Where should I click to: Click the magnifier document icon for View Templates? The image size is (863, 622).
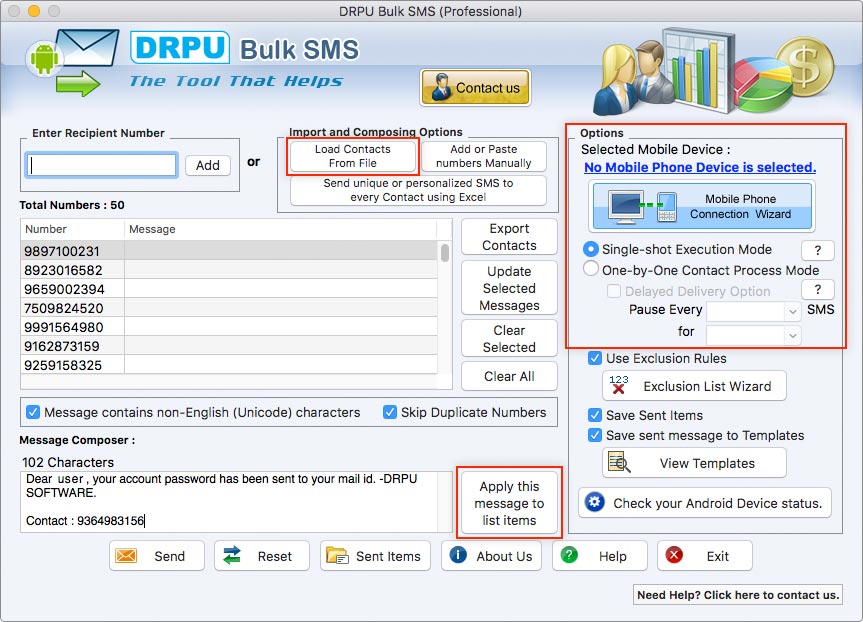point(619,463)
